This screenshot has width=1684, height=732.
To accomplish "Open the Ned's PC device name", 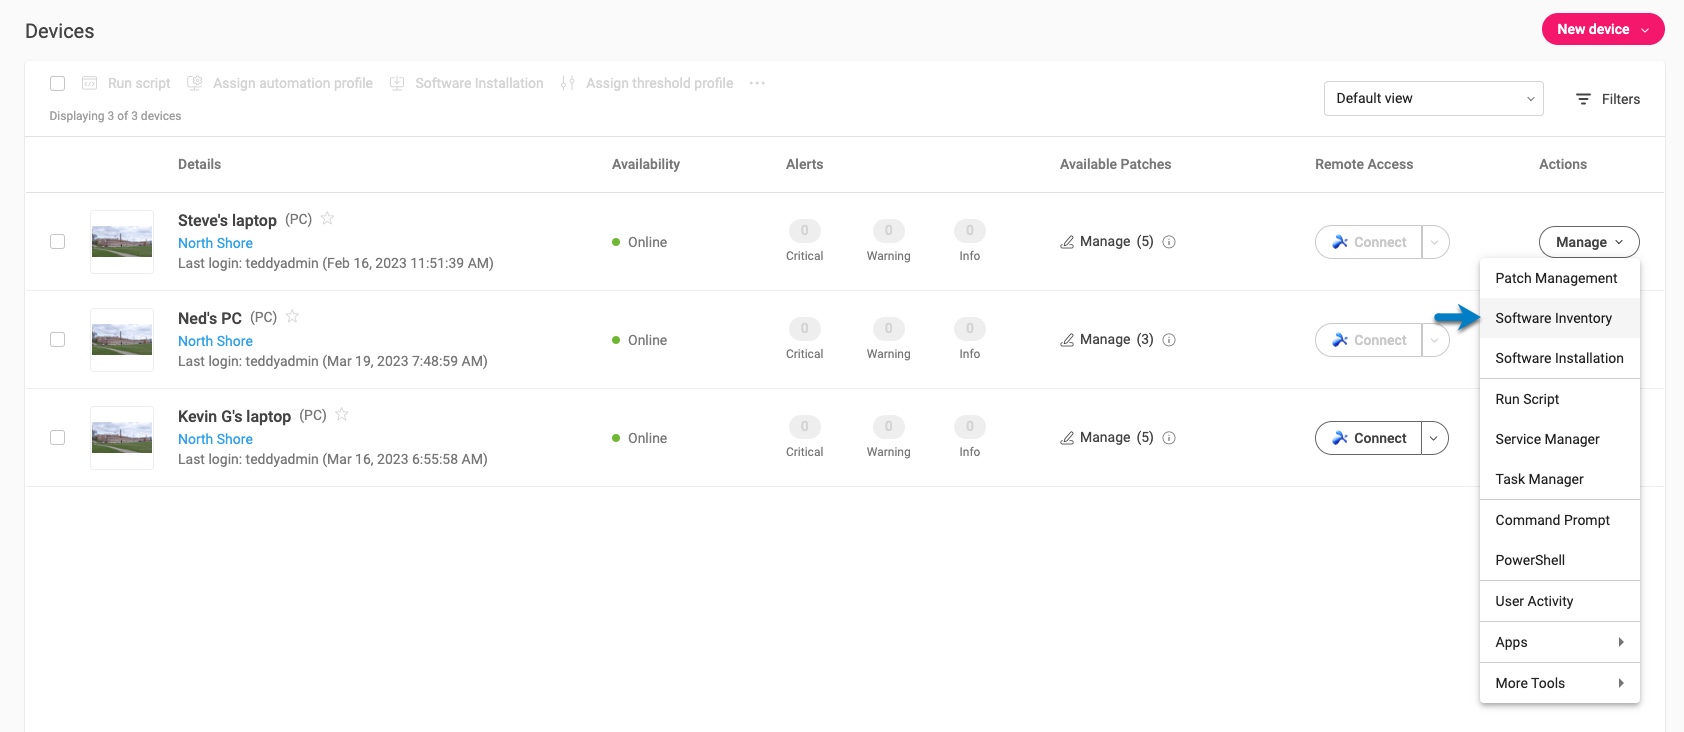I will pyautogui.click(x=210, y=318).
